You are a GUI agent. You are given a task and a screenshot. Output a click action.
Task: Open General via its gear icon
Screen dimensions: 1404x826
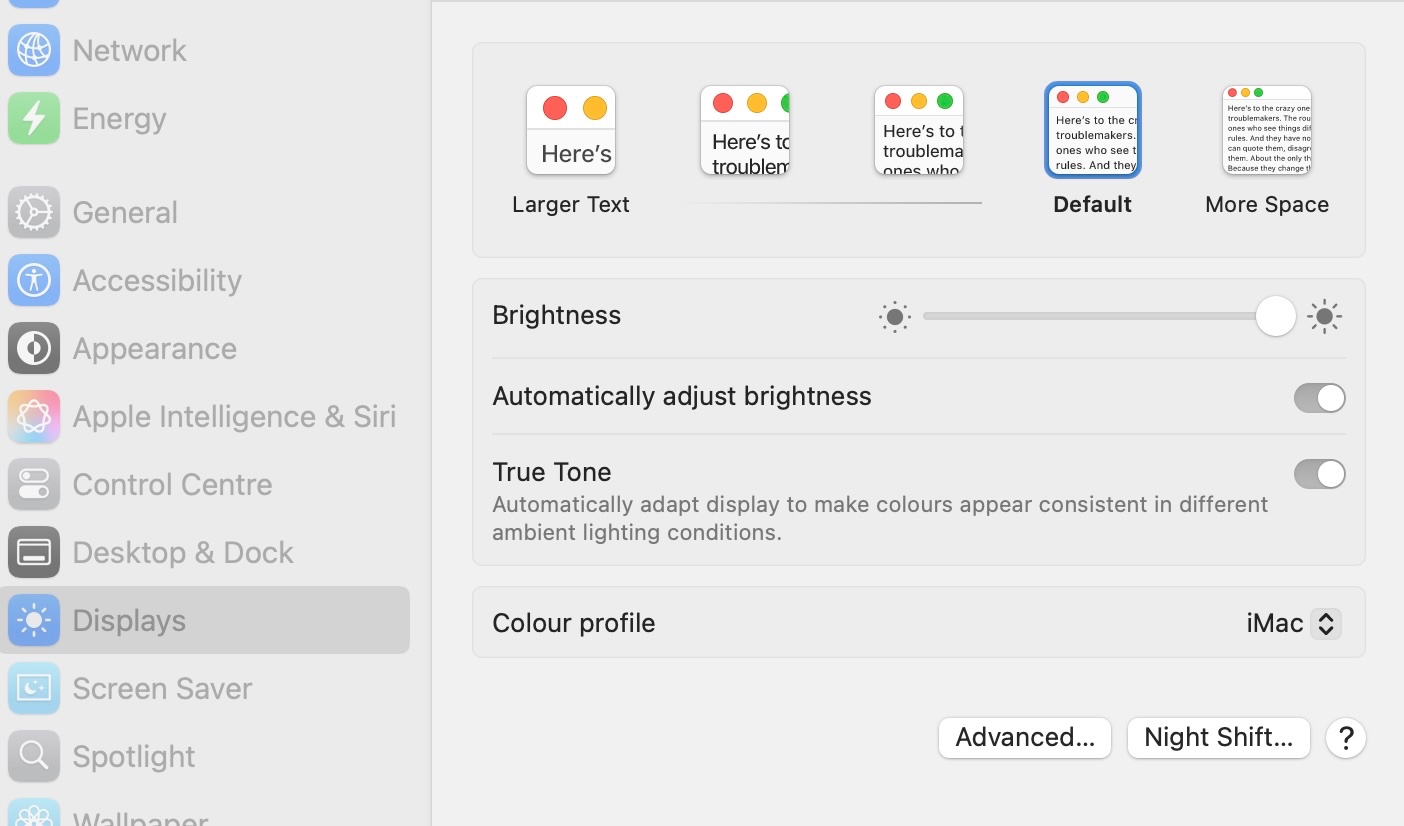pyautogui.click(x=34, y=213)
